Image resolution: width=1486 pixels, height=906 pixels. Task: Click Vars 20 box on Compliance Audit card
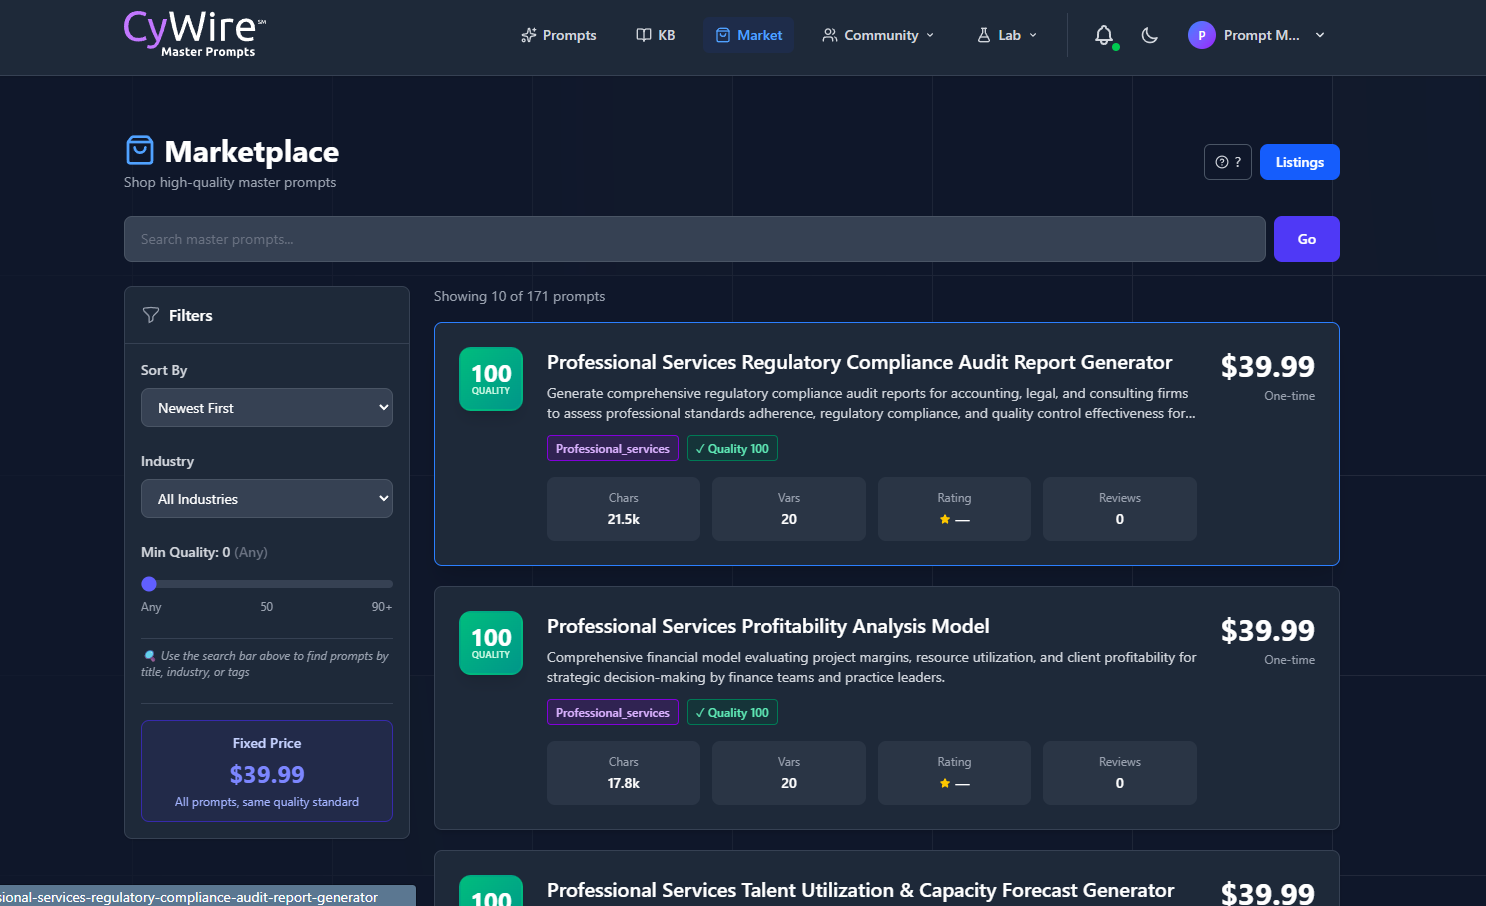pyautogui.click(x=789, y=509)
